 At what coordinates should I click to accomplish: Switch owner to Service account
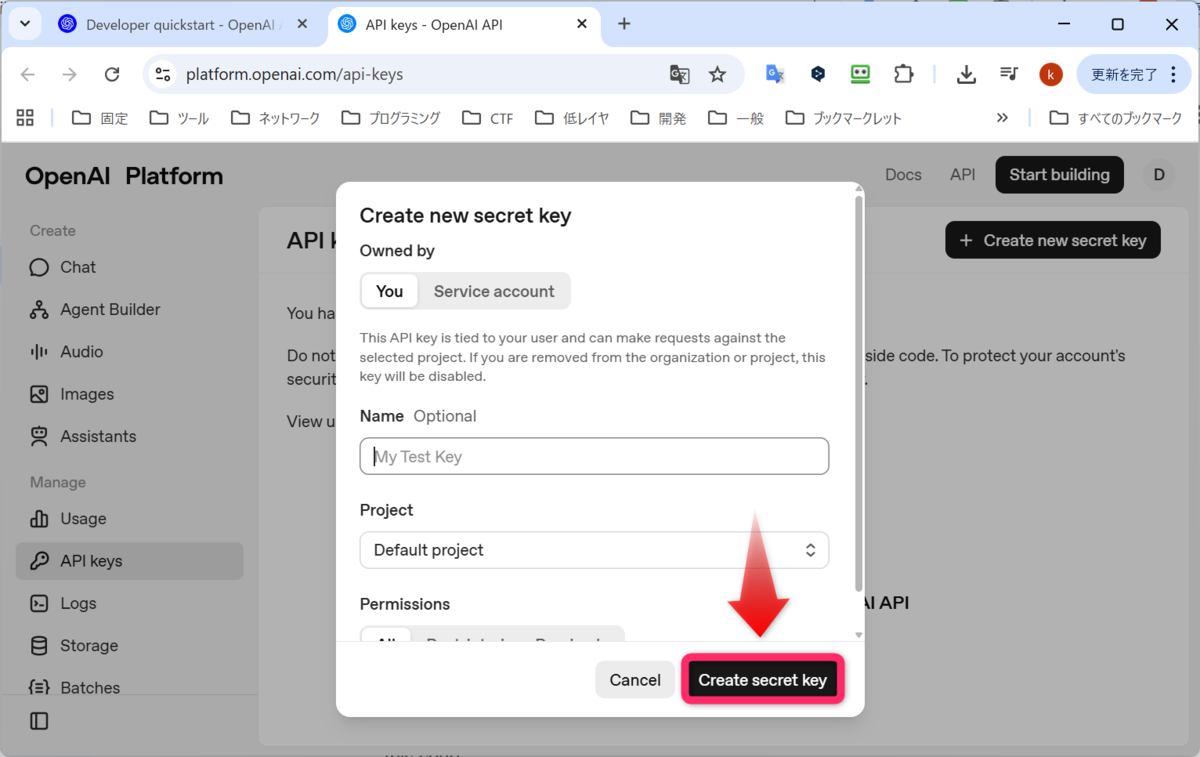[494, 291]
